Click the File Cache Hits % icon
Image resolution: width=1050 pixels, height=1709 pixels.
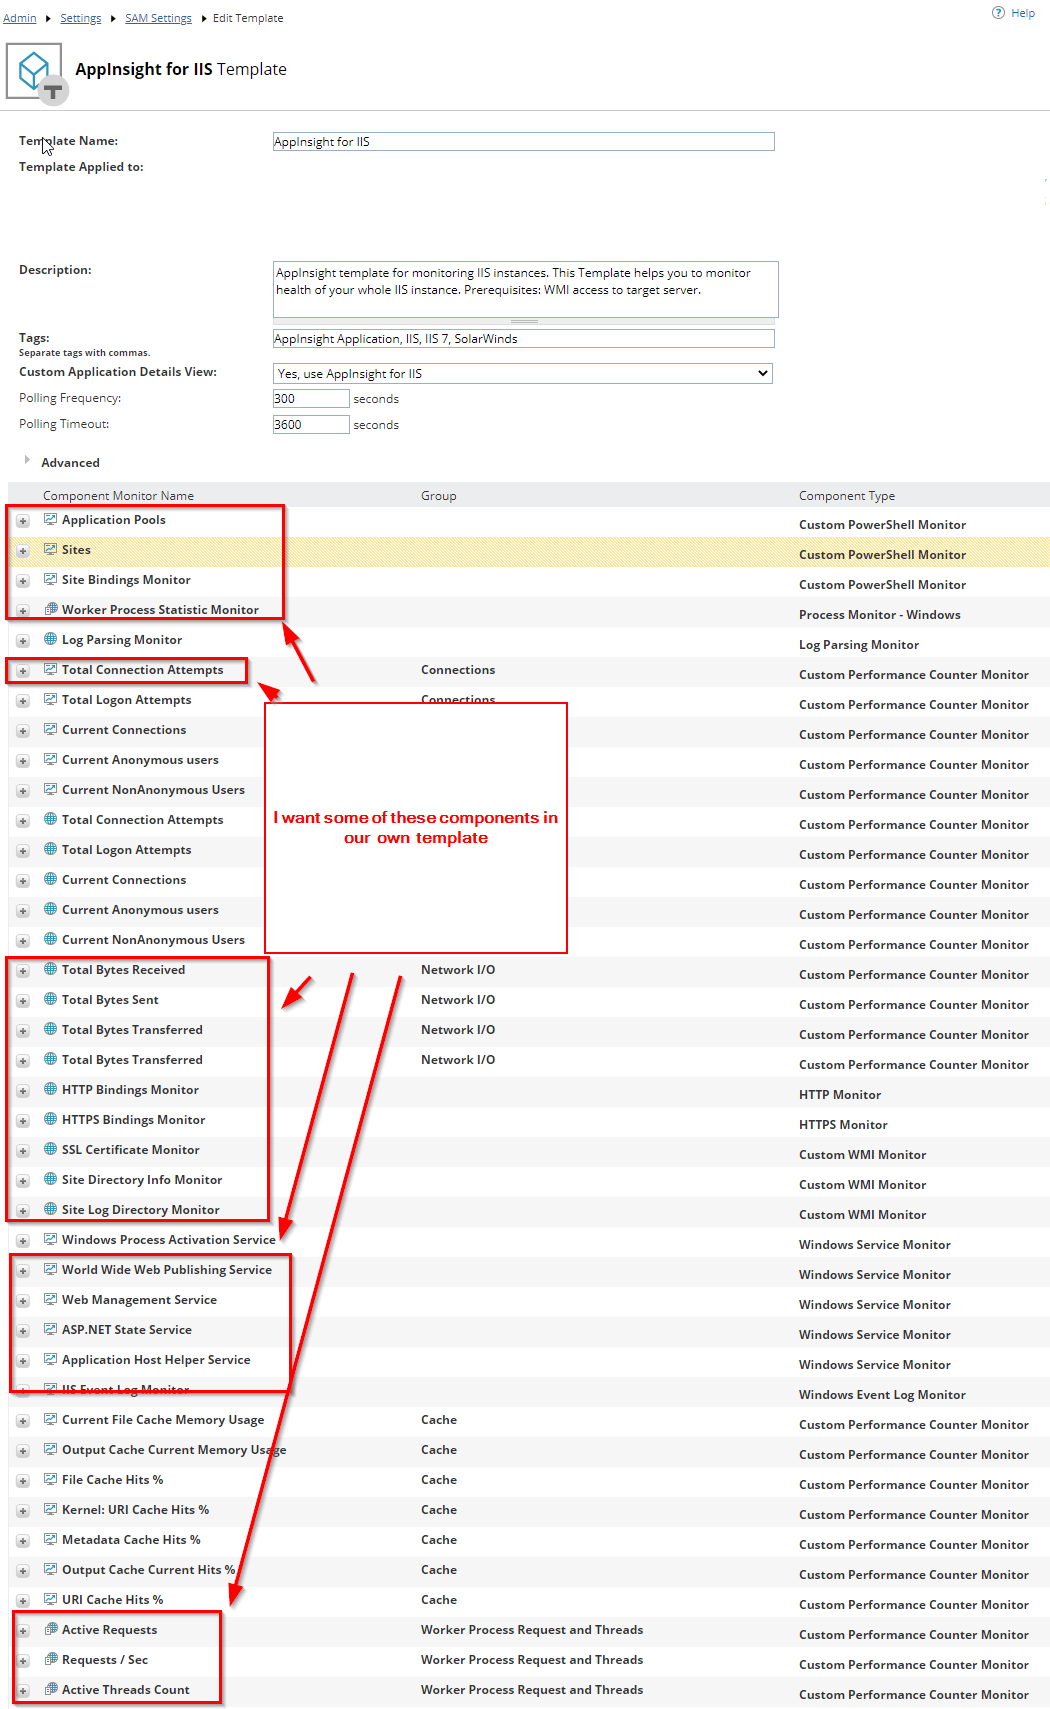[50, 1479]
